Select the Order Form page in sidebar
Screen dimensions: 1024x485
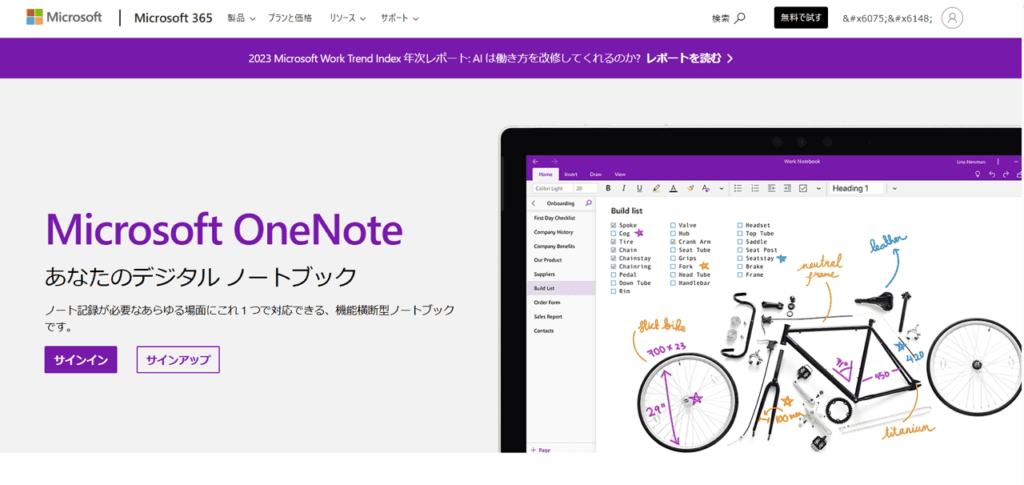(x=547, y=302)
